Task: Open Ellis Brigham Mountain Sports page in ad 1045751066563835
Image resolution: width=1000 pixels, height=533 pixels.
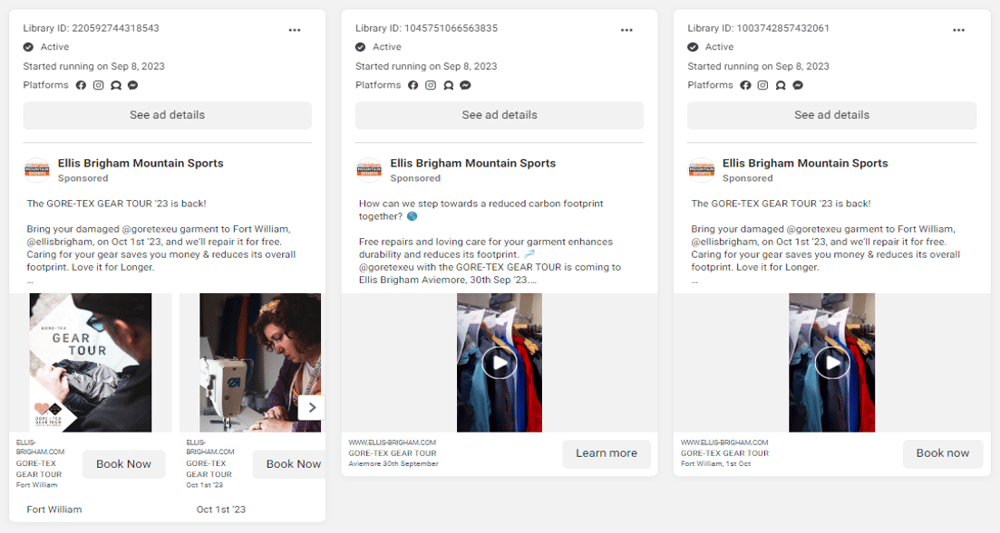Action: tap(473, 163)
